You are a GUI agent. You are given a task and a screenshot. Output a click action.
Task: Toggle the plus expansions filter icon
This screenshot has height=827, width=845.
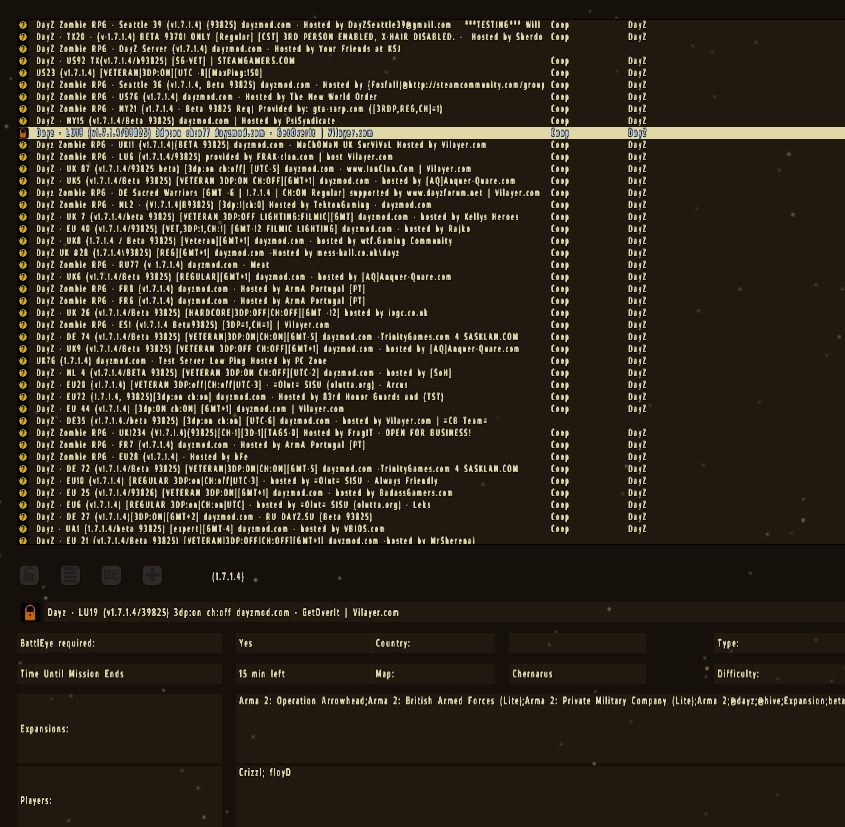tap(153, 575)
